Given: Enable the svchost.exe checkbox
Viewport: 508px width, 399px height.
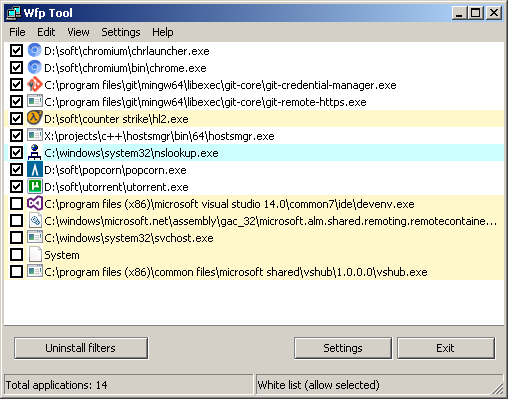Looking at the screenshot, I should point(16,238).
